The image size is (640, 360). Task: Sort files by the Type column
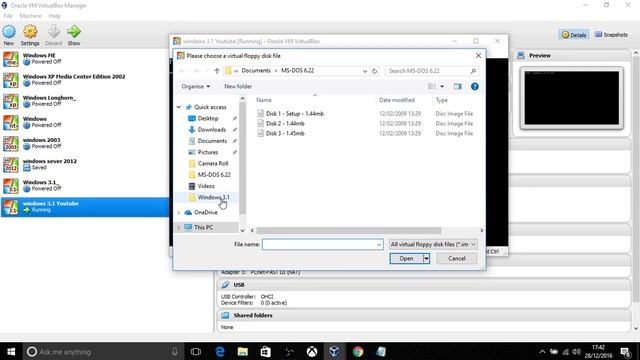click(442, 100)
